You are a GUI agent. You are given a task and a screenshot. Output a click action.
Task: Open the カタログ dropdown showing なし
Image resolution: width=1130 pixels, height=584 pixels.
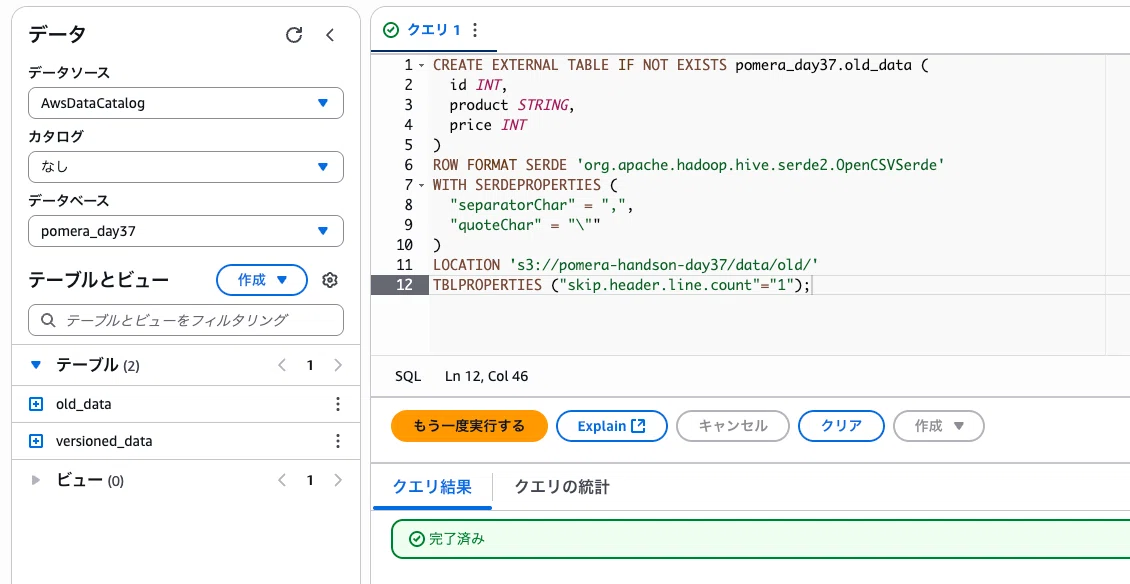186,167
